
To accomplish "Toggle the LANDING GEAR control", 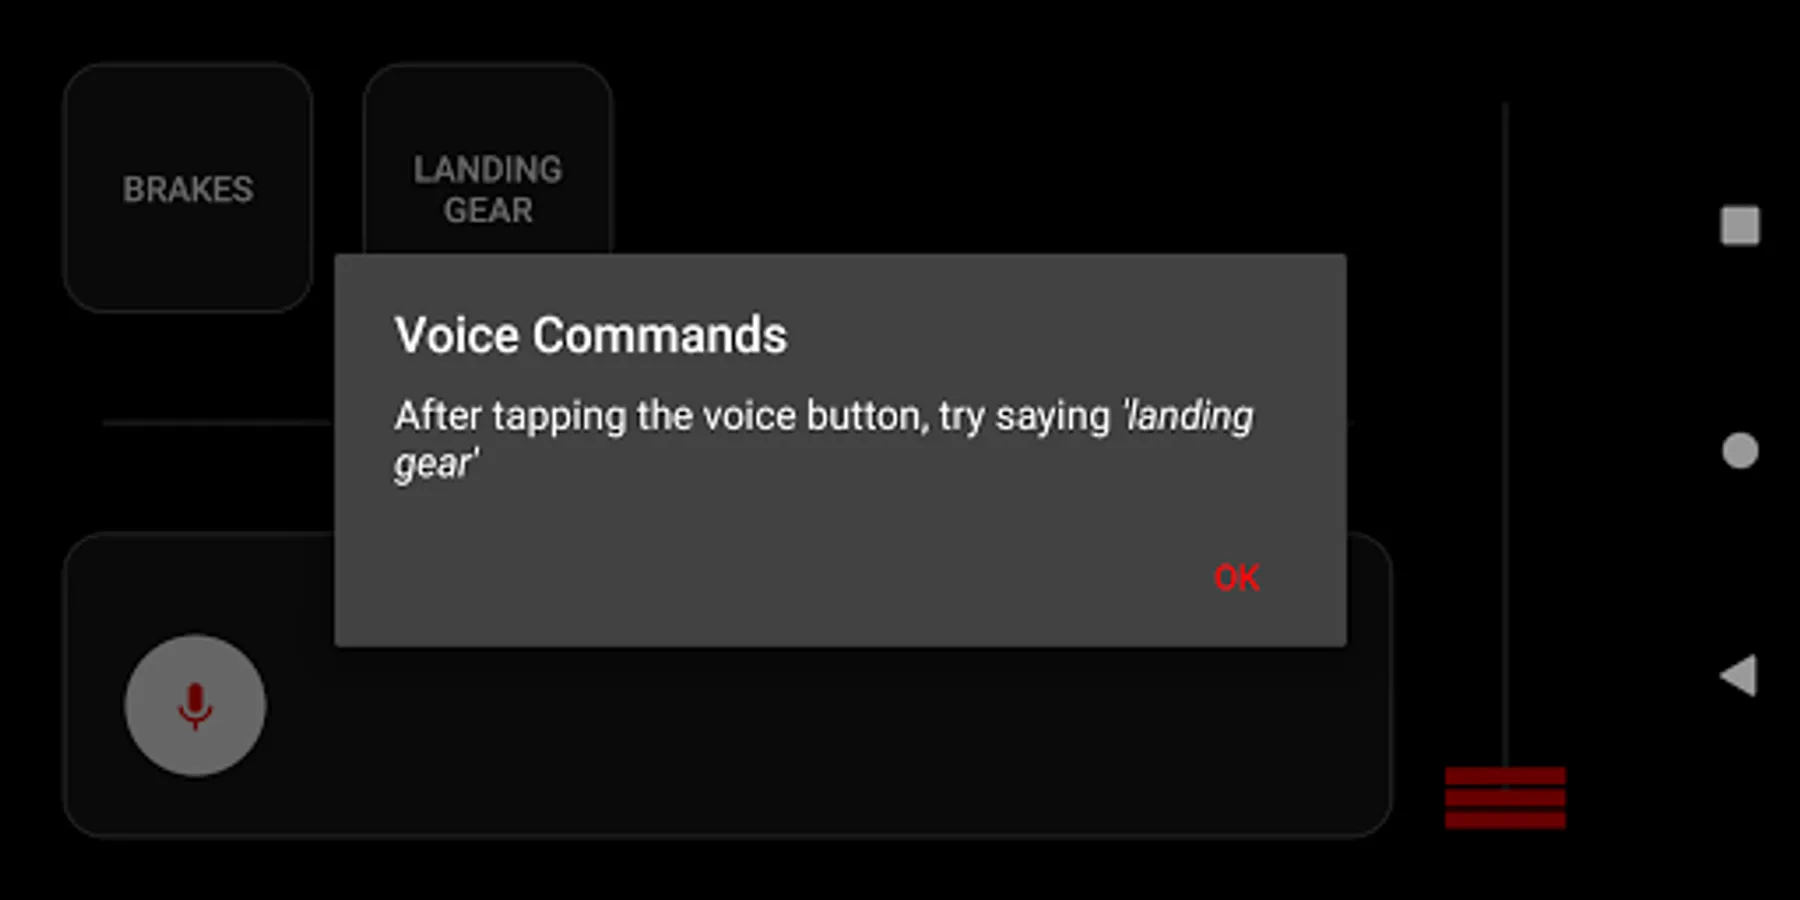I will [488, 160].
